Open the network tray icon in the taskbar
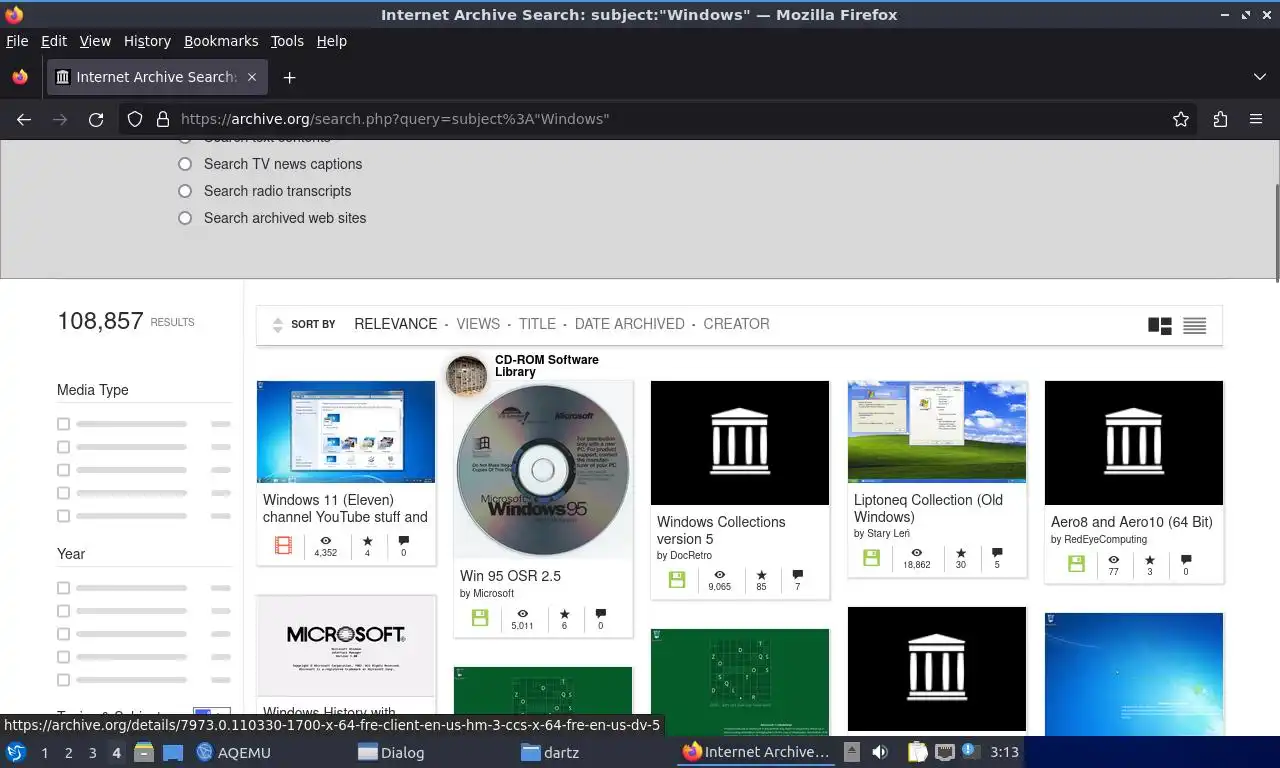This screenshot has height=768, width=1280. [944, 752]
